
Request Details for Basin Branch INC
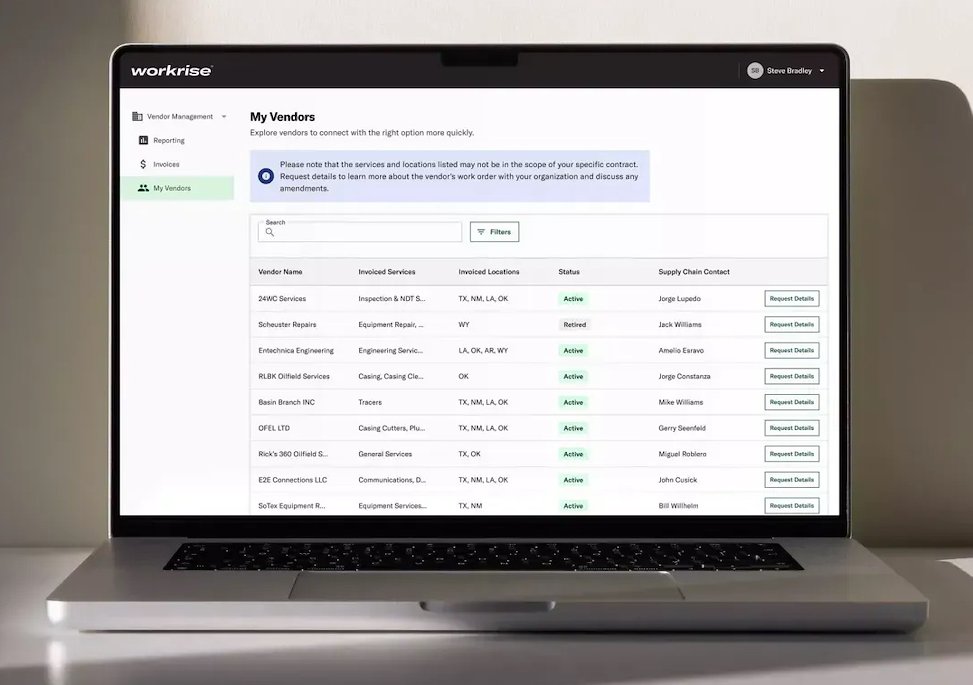tap(792, 402)
